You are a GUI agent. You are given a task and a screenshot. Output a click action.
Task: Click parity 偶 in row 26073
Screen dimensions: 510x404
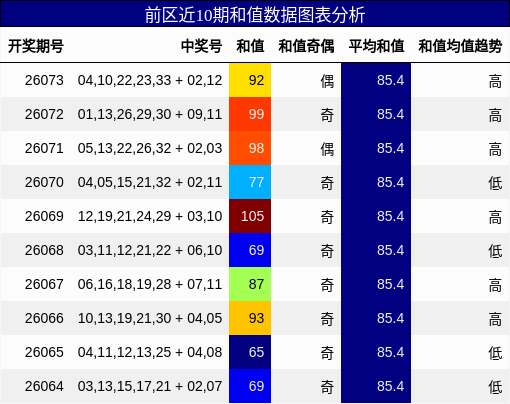coord(327,81)
